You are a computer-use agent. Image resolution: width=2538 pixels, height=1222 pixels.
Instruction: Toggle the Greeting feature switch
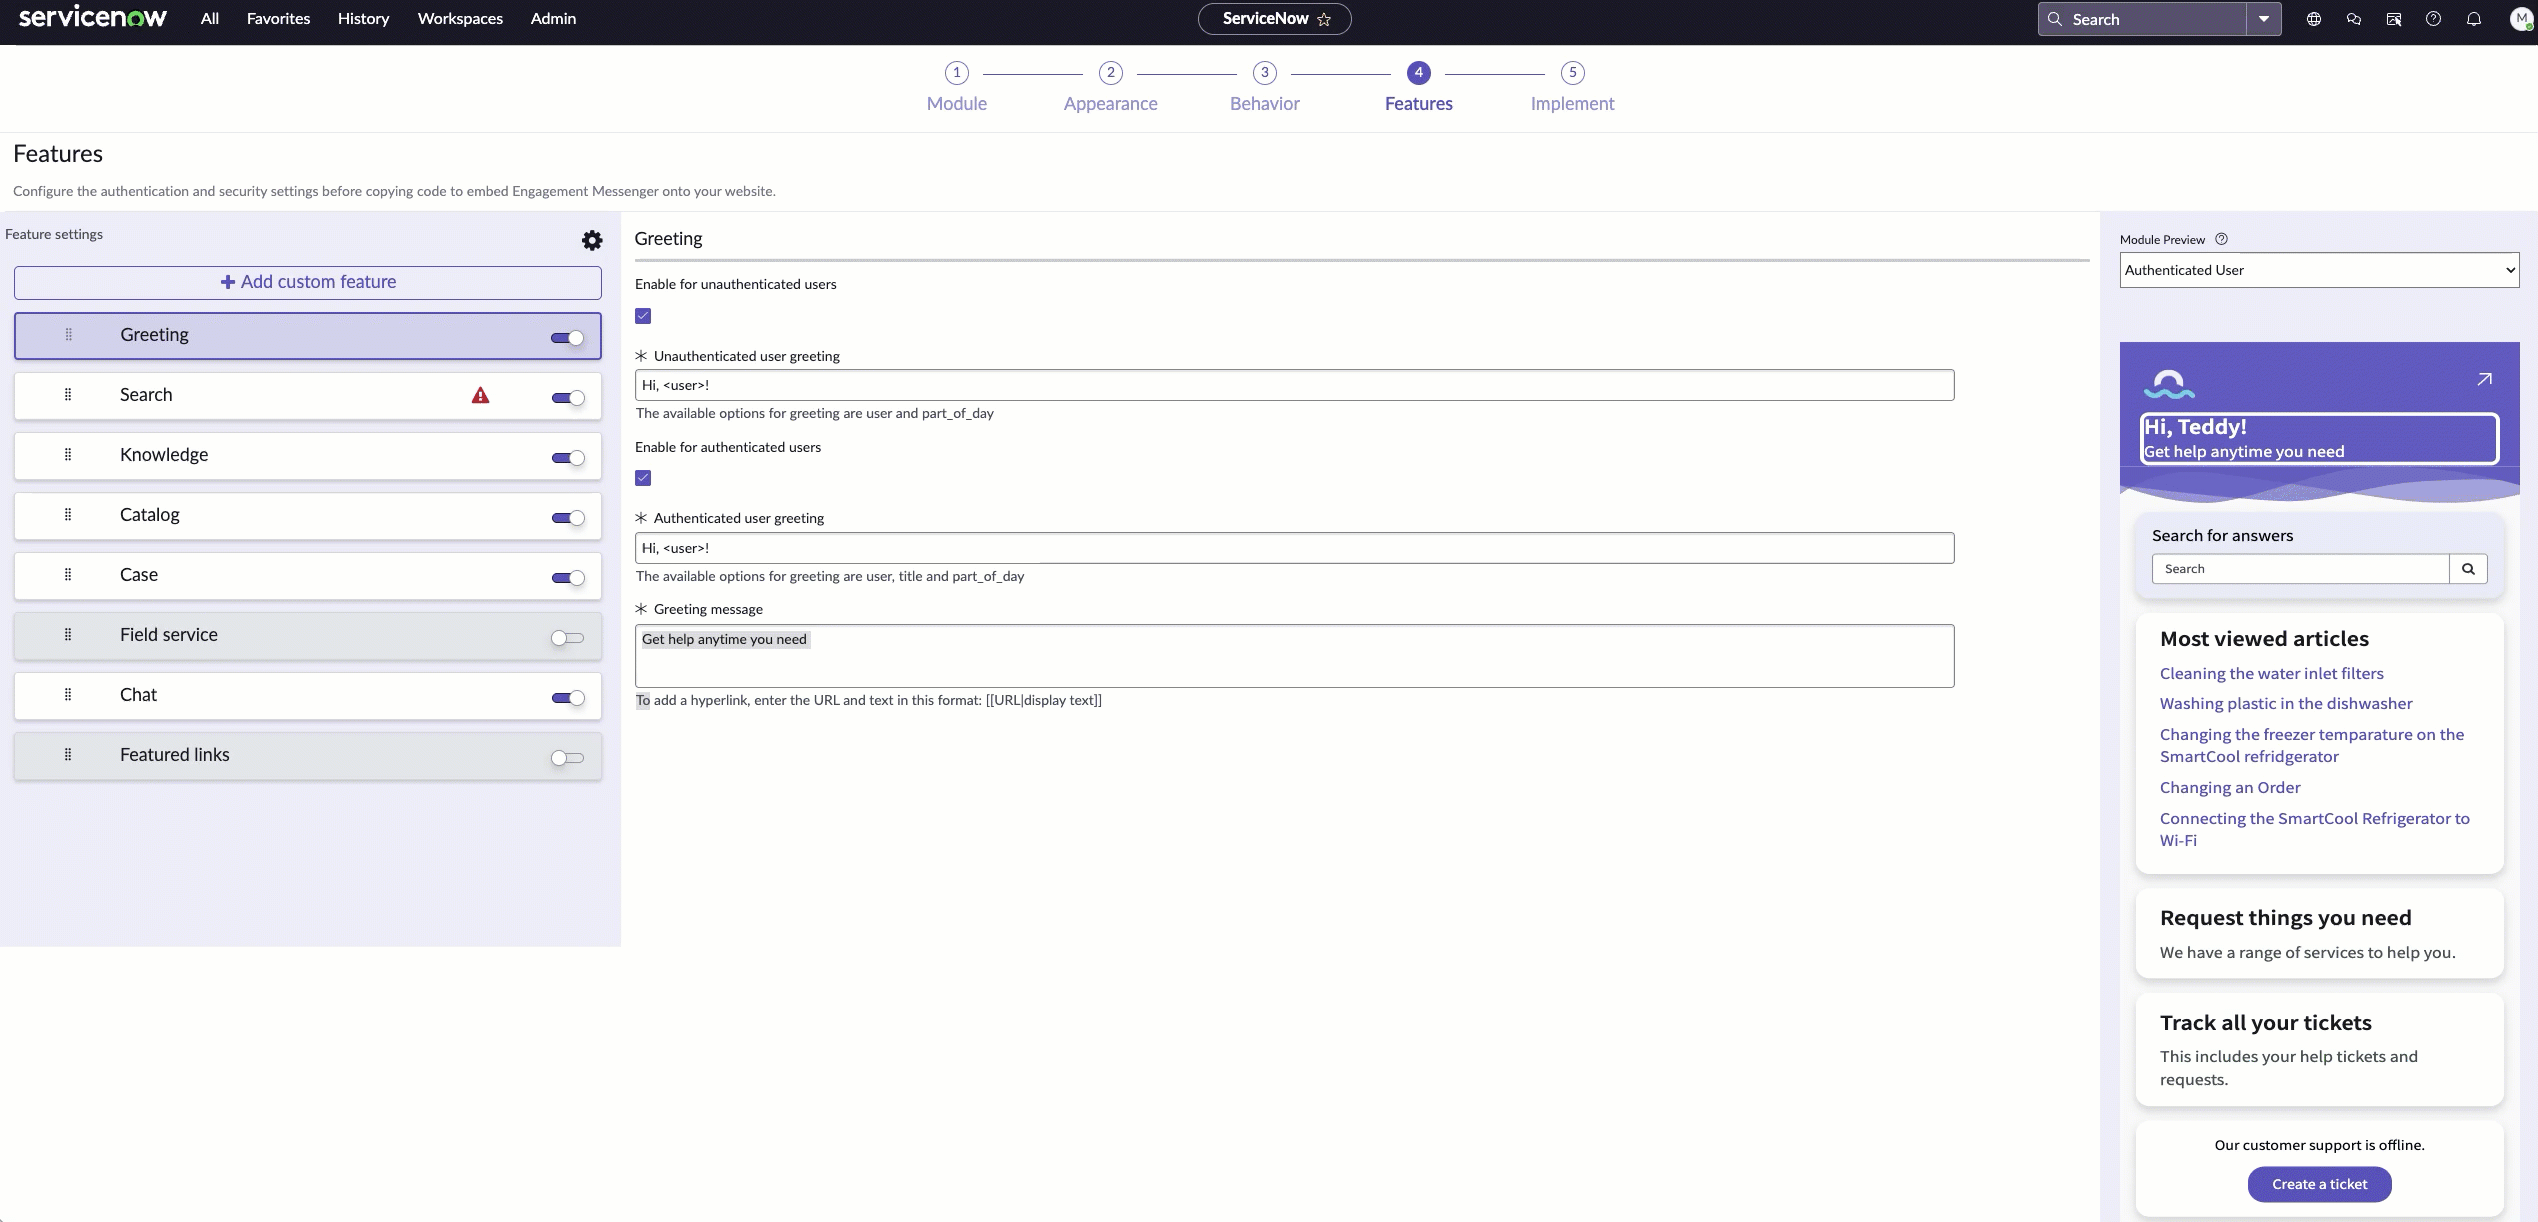(567, 338)
